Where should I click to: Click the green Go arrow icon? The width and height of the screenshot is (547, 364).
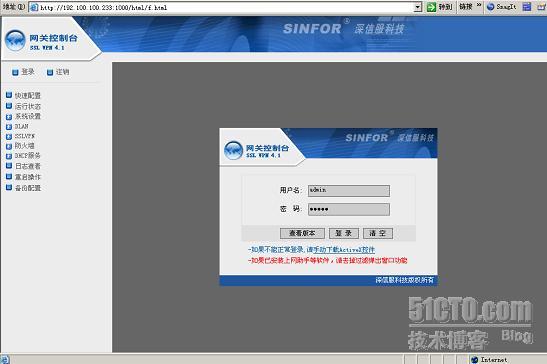pos(432,7)
